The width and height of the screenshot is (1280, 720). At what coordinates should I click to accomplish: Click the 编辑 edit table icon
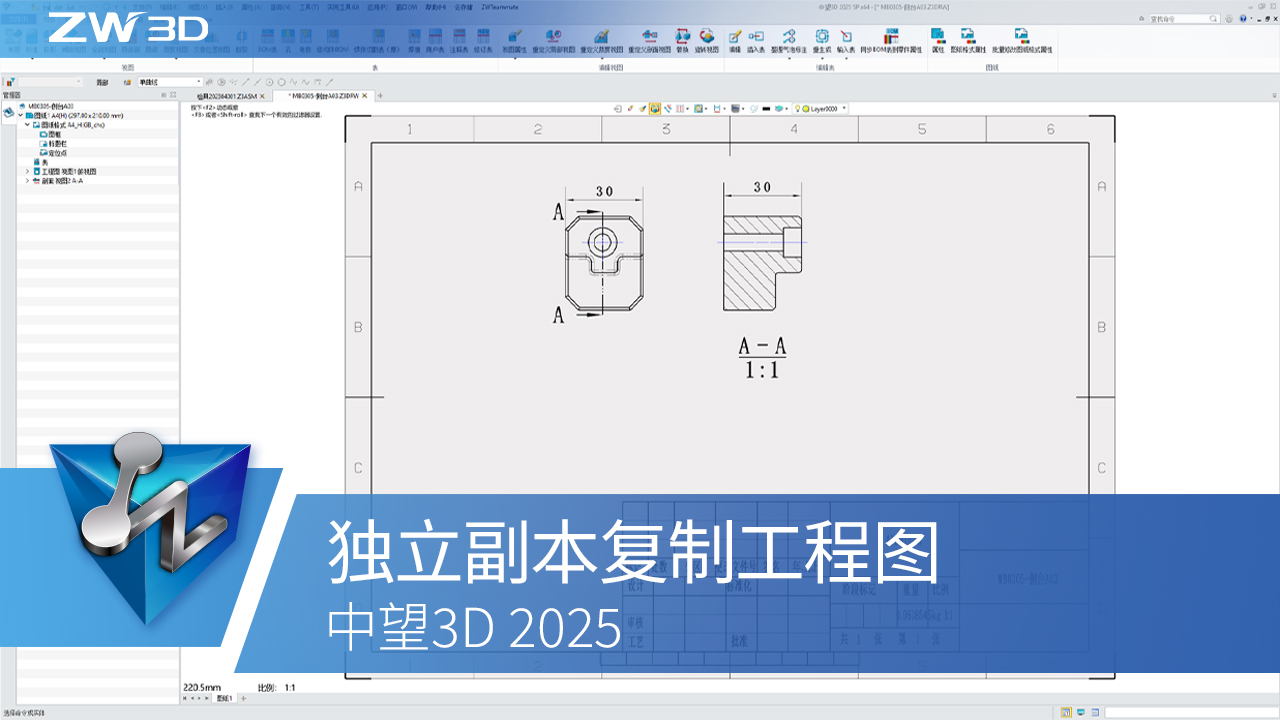[x=735, y=37]
